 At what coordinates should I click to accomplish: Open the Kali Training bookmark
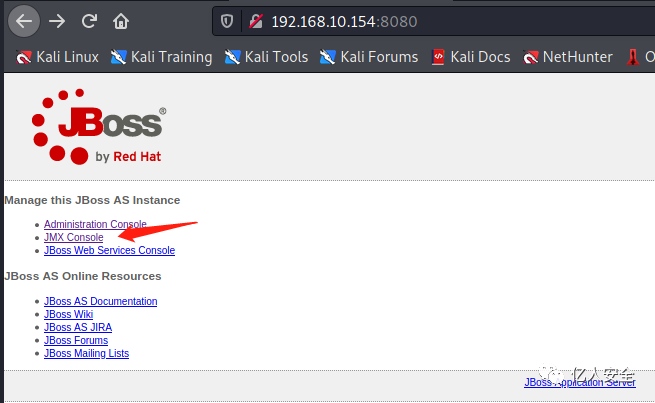point(162,57)
